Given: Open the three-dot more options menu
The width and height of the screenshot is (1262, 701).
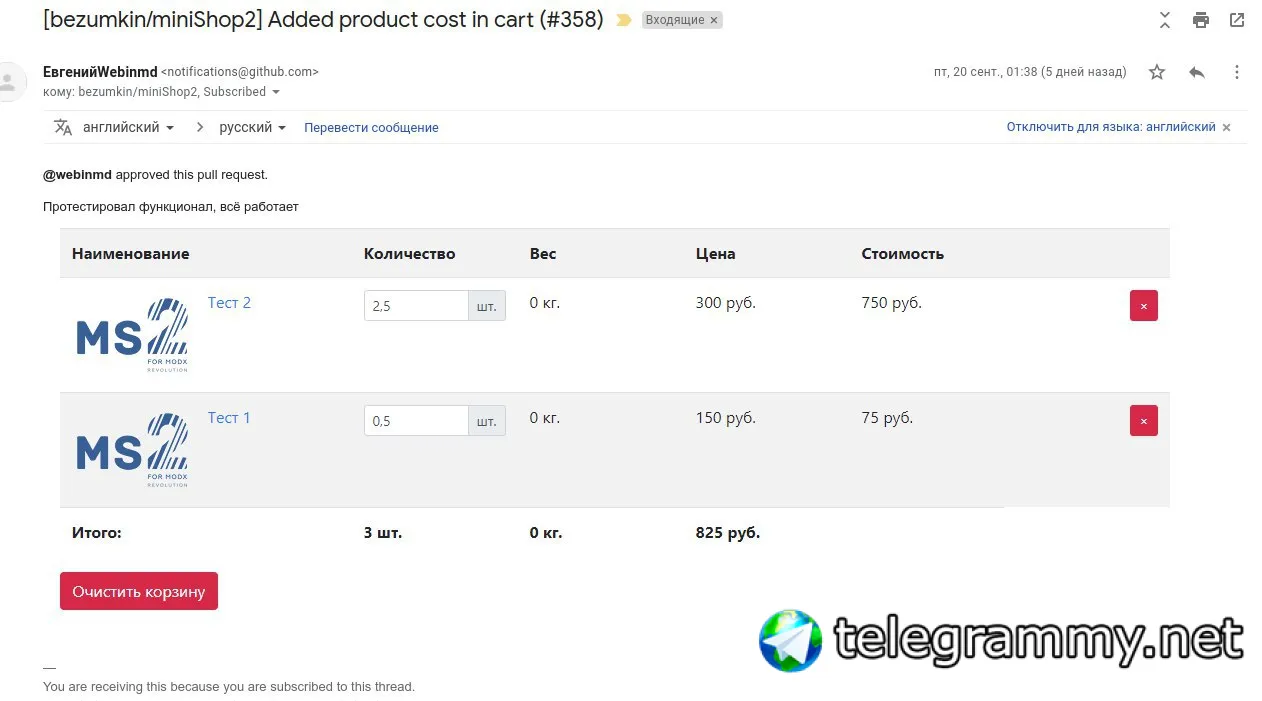Looking at the screenshot, I should coord(1237,72).
